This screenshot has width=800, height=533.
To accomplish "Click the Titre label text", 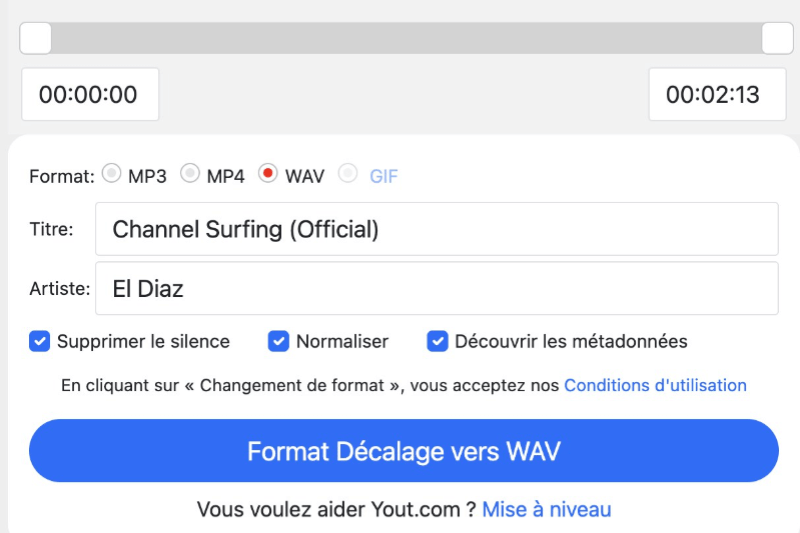I will [51, 229].
